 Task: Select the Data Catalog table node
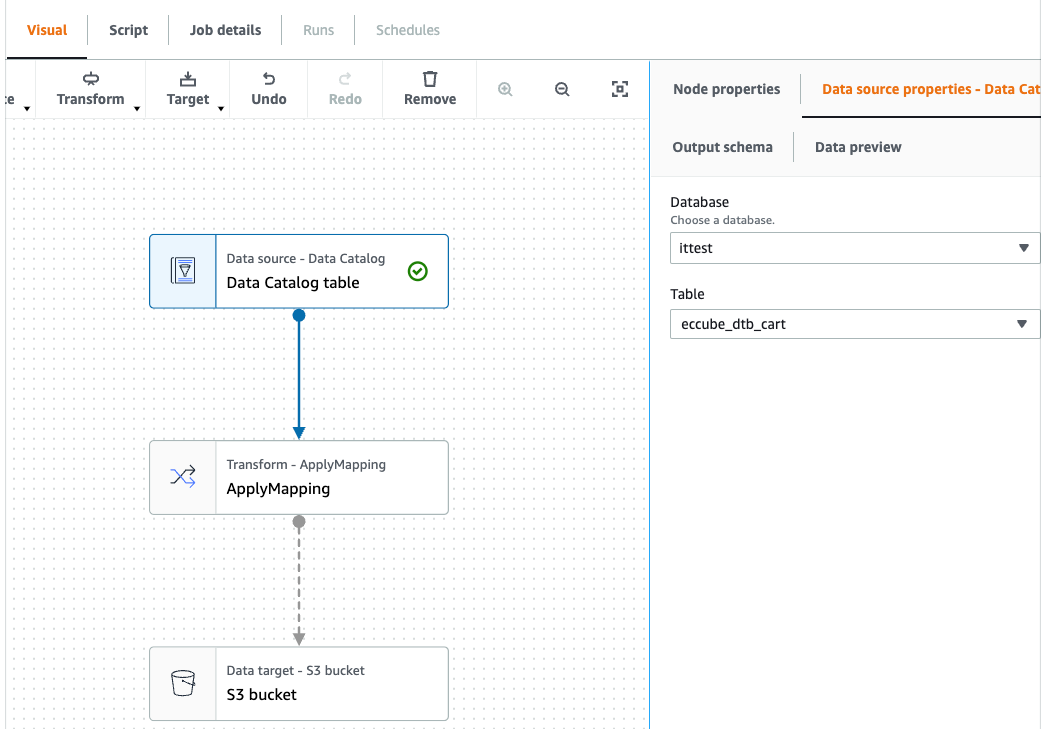[x=299, y=271]
